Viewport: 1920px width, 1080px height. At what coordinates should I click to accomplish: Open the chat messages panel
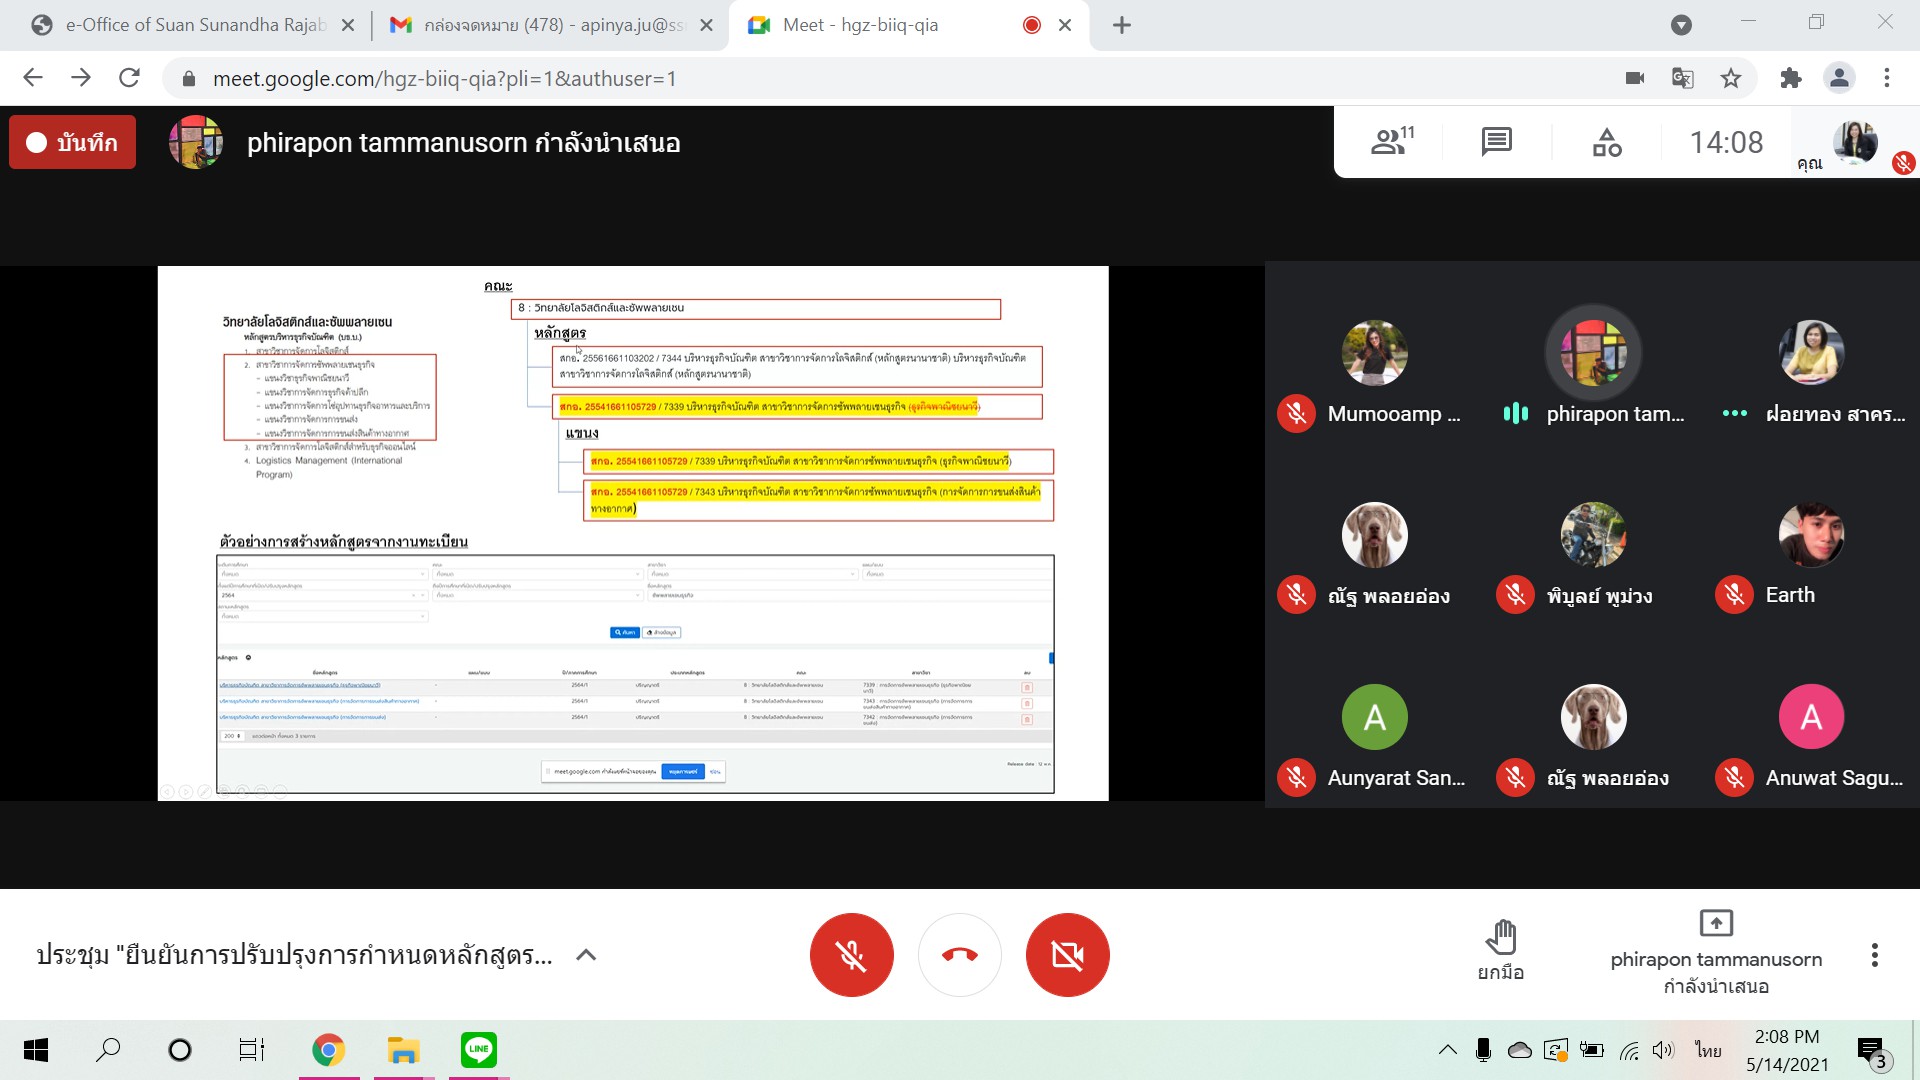pyautogui.click(x=1496, y=142)
